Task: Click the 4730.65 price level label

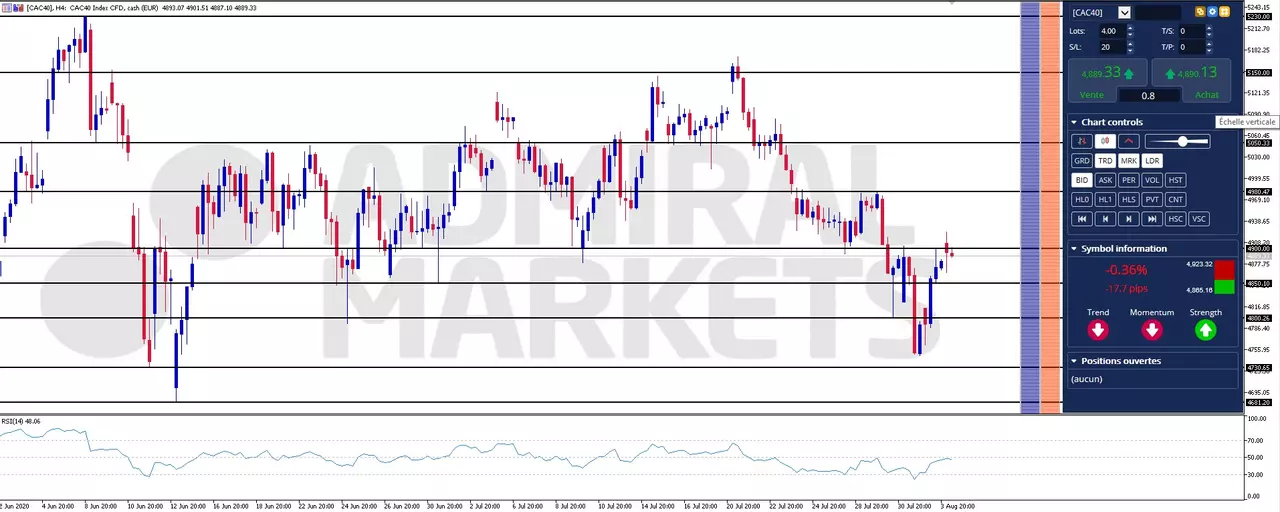Action: (1258, 367)
